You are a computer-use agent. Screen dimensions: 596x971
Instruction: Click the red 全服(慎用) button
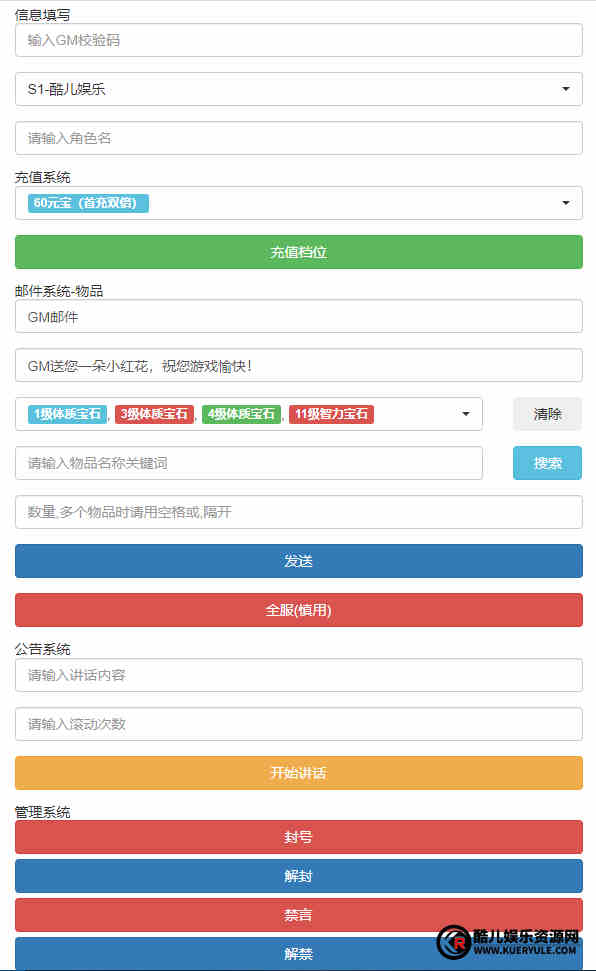[x=298, y=610]
